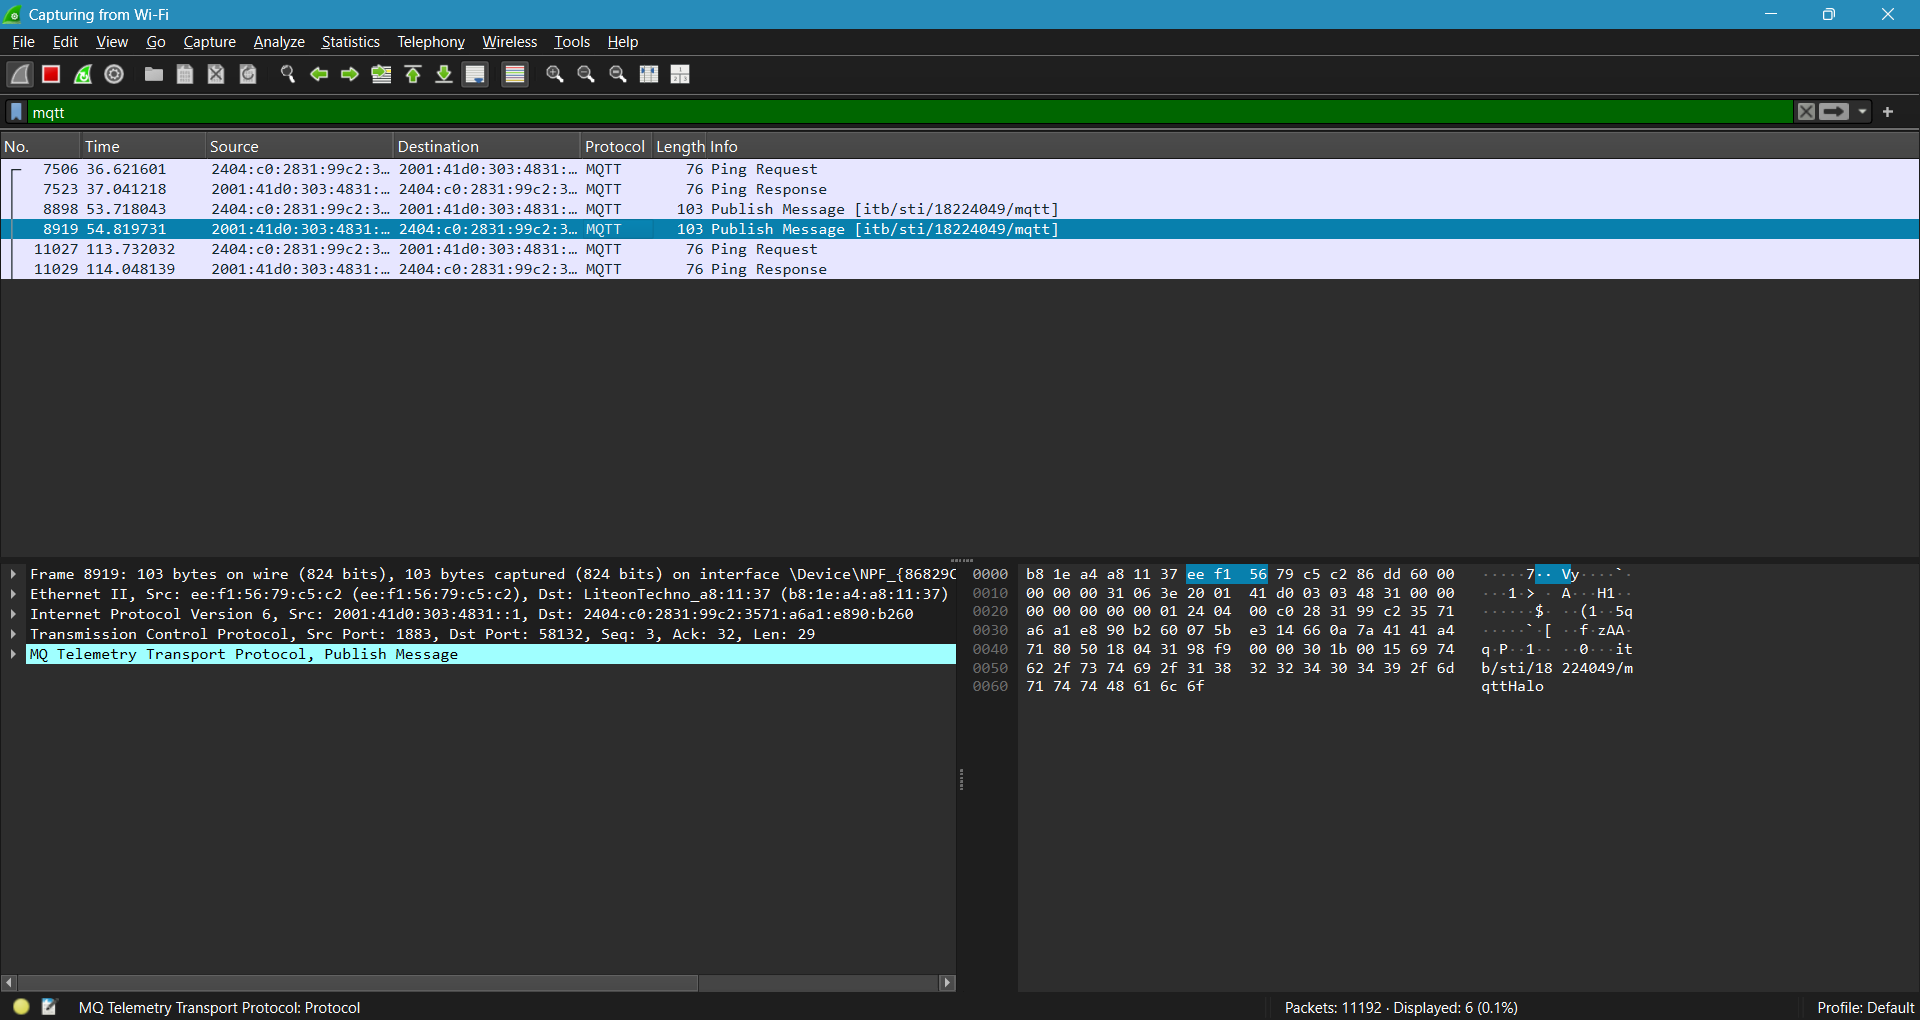
Task: Expand Internet Protocol Version 6 details
Action: pyautogui.click(x=13, y=614)
